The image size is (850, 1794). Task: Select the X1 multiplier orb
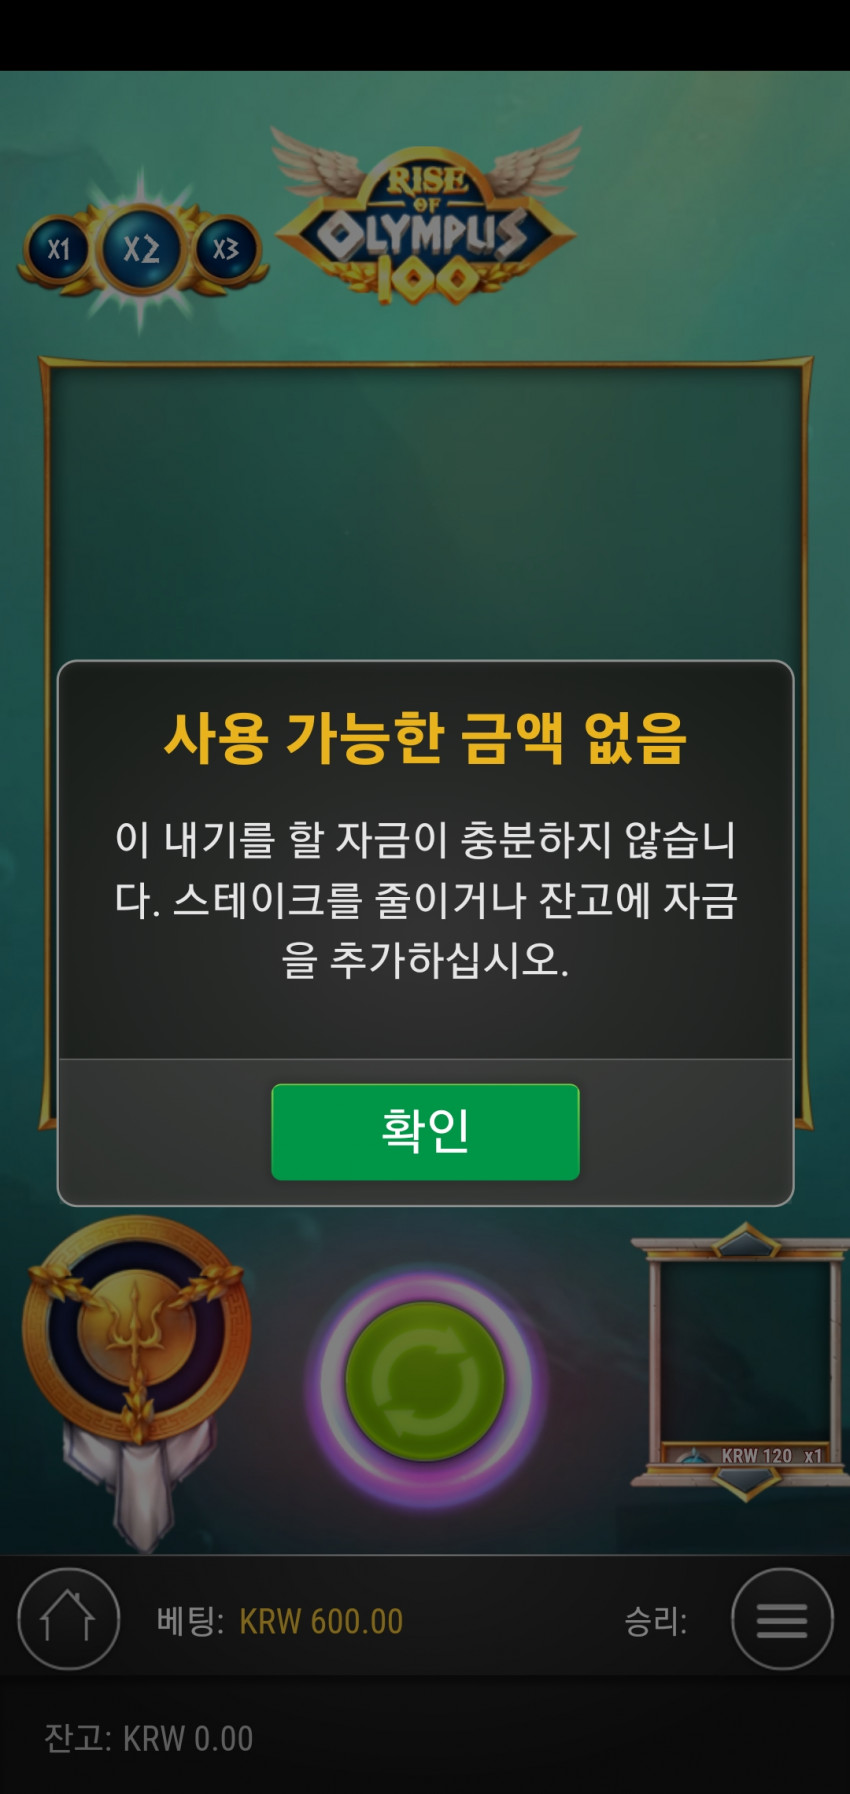[x=59, y=249]
